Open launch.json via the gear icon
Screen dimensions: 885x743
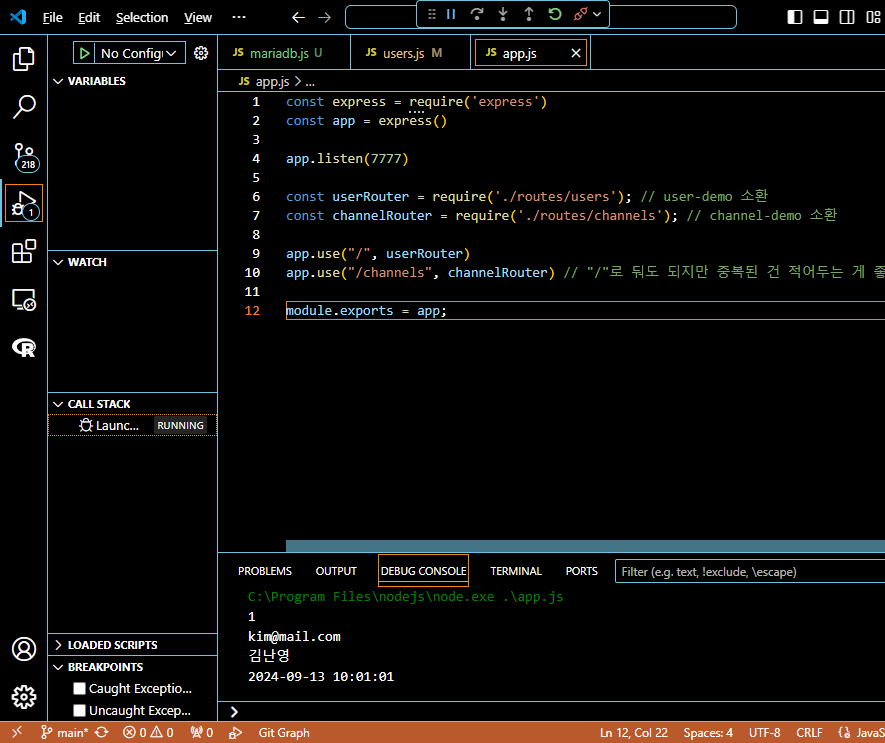coord(201,53)
